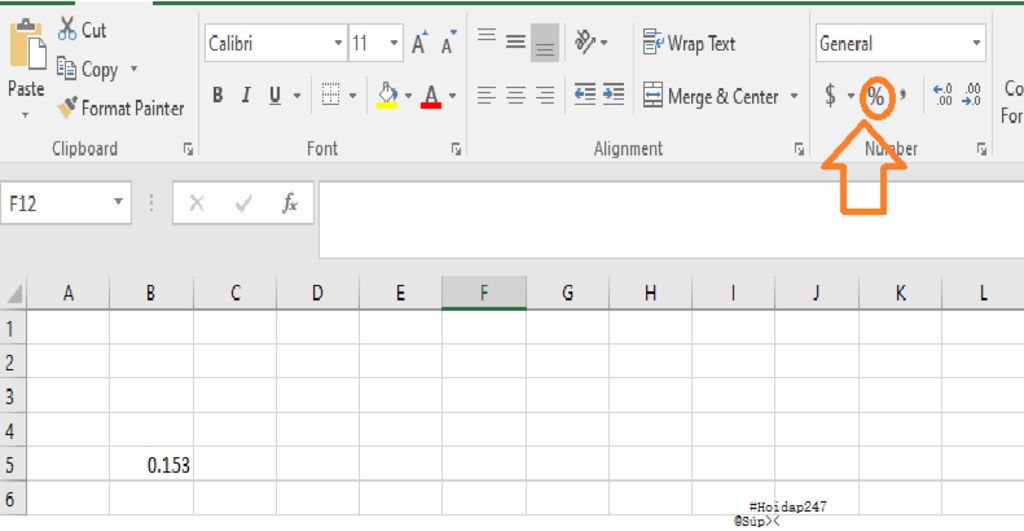
Task: Click the Format Painter brush icon
Action: [x=67, y=108]
